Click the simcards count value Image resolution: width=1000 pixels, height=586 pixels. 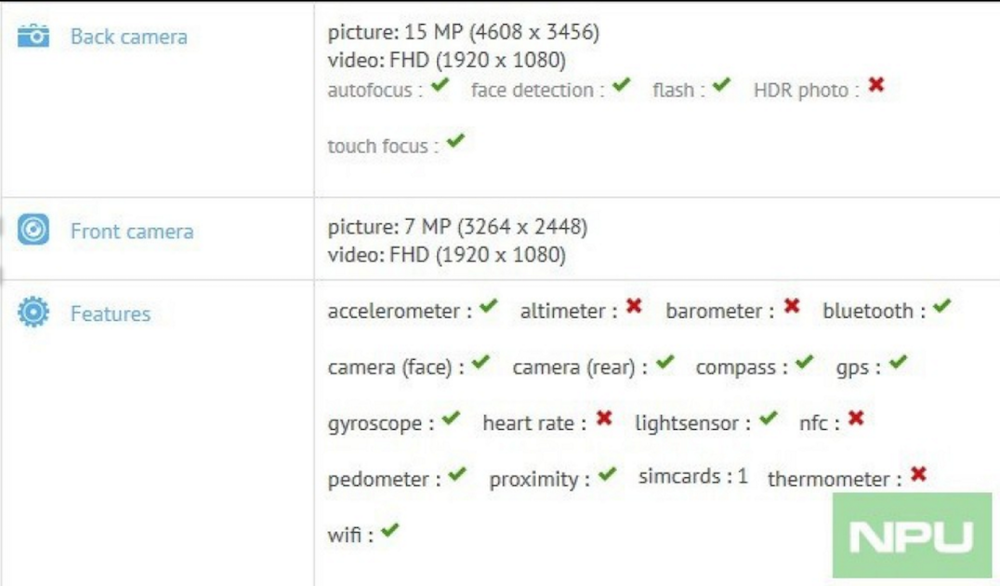[742, 476]
